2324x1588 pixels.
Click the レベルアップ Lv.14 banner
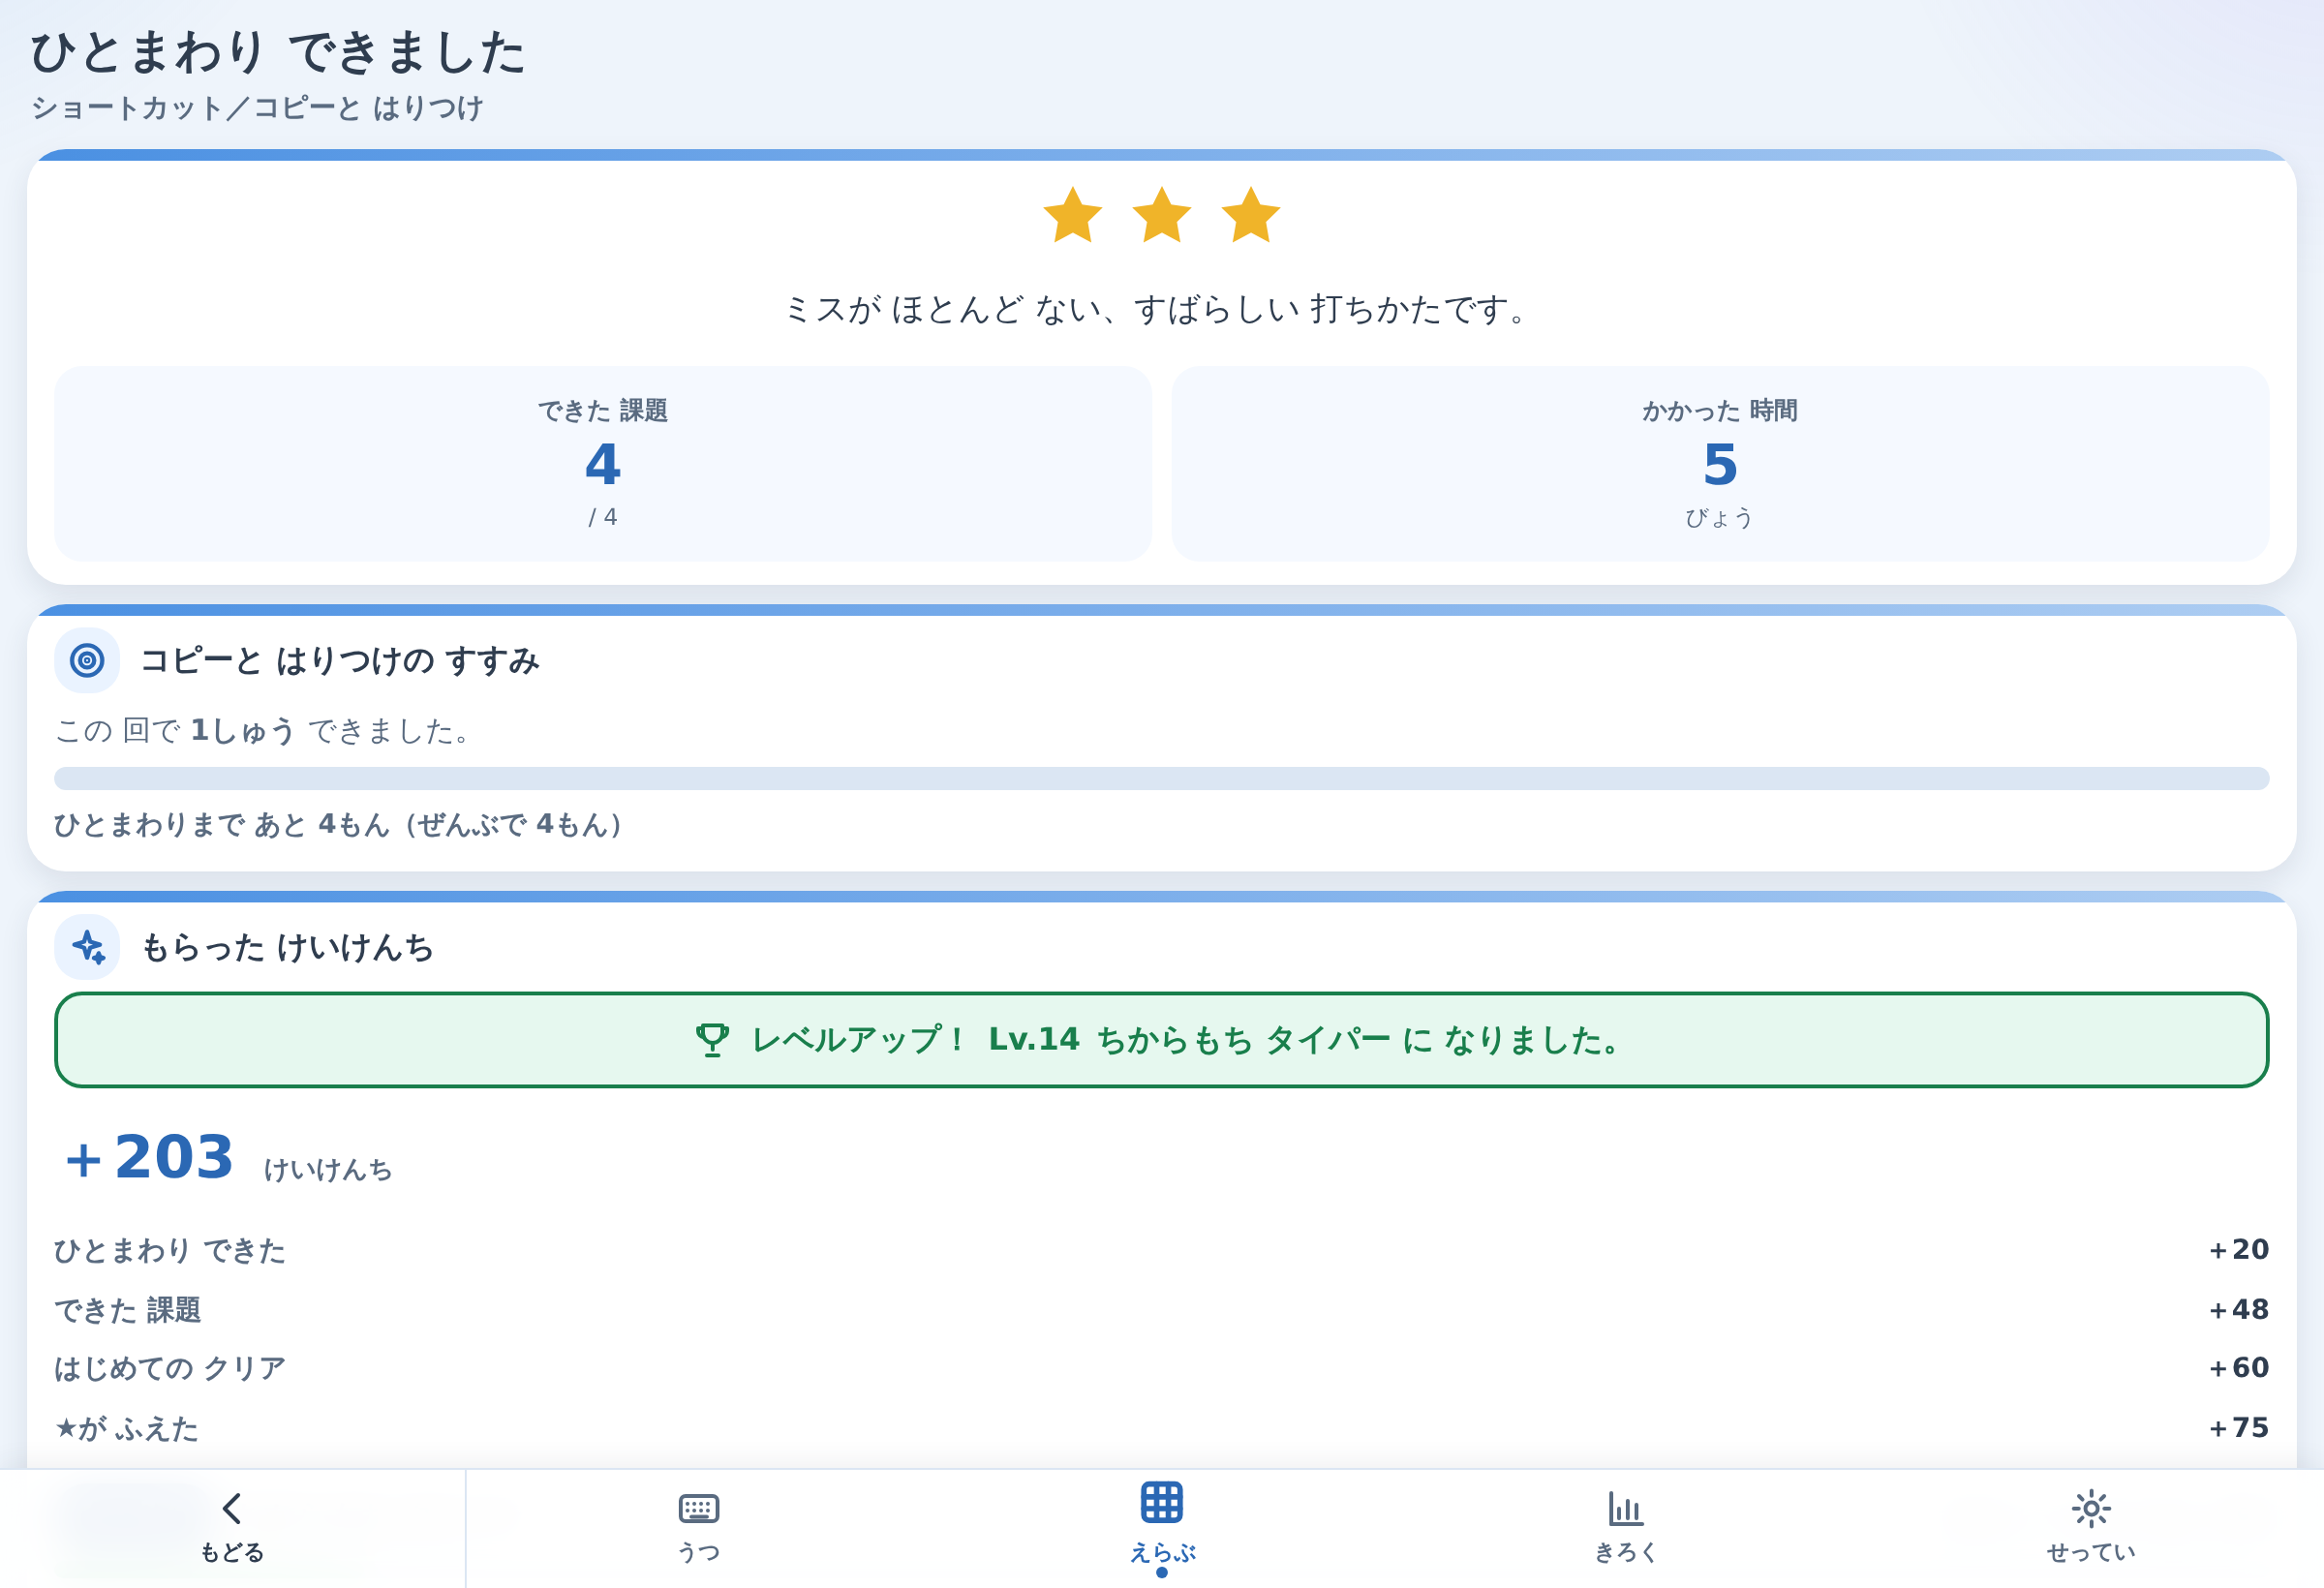point(1161,1039)
